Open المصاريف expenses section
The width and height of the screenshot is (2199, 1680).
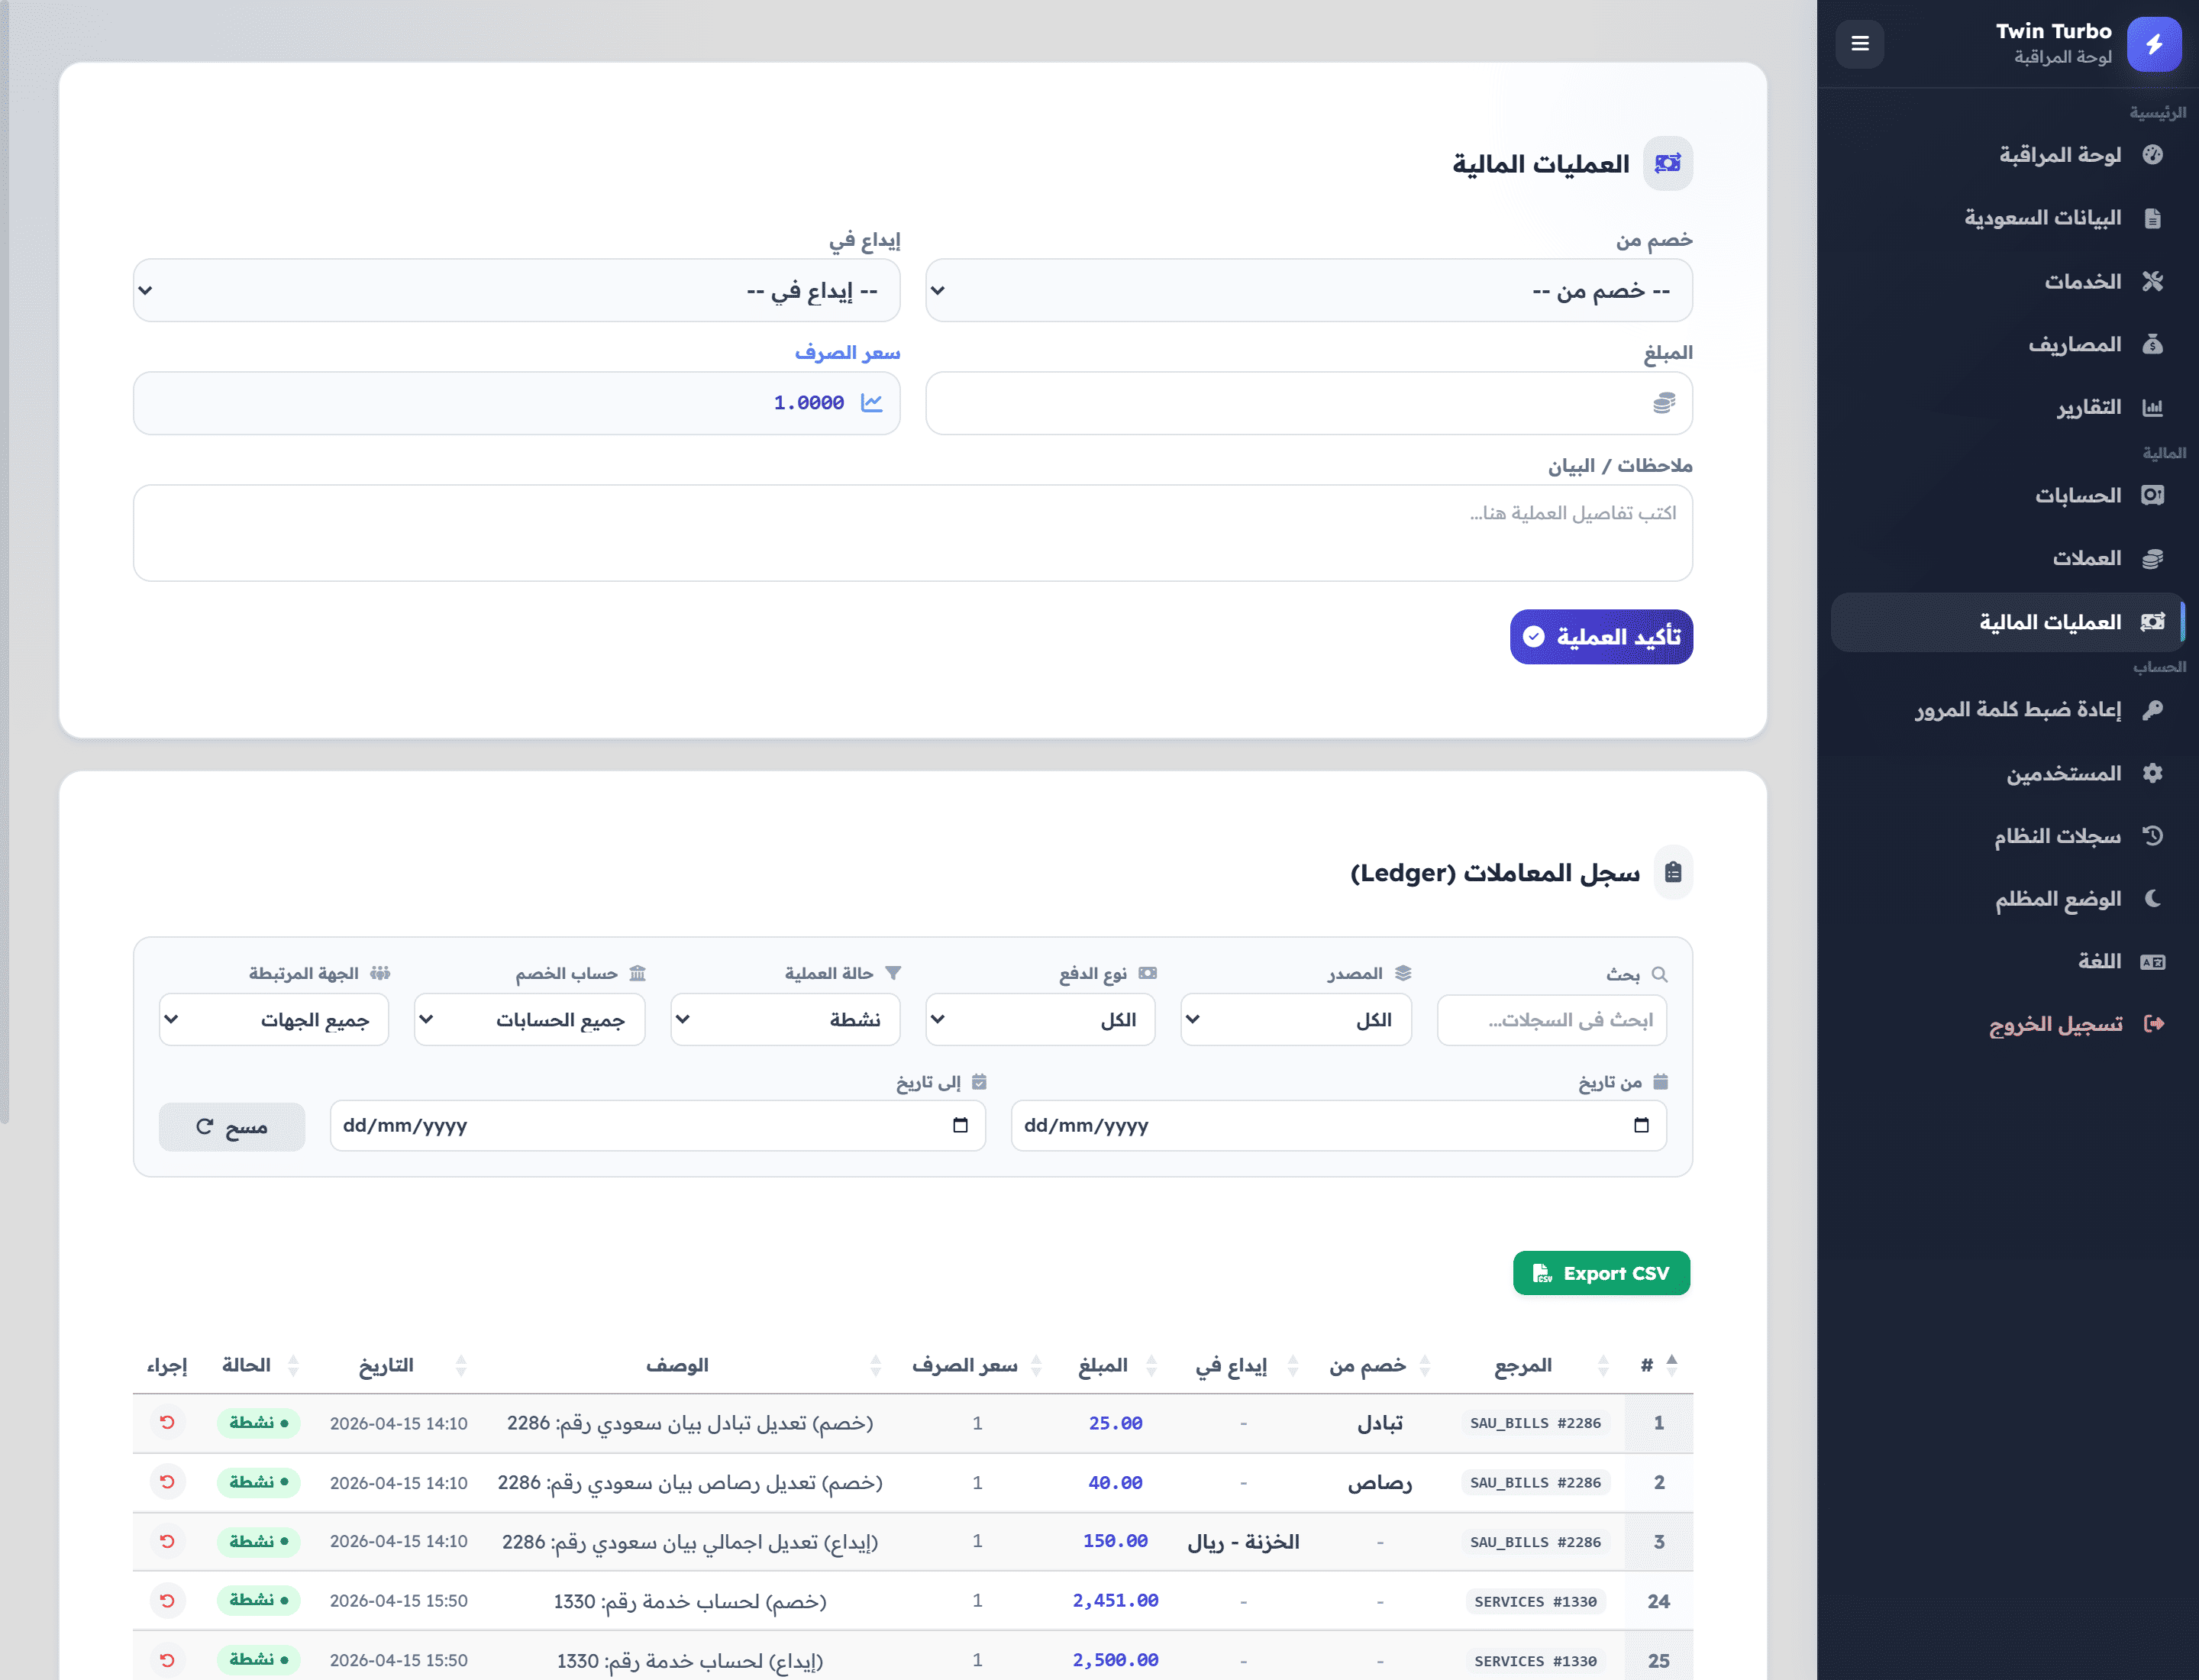(x=2008, y=345)
